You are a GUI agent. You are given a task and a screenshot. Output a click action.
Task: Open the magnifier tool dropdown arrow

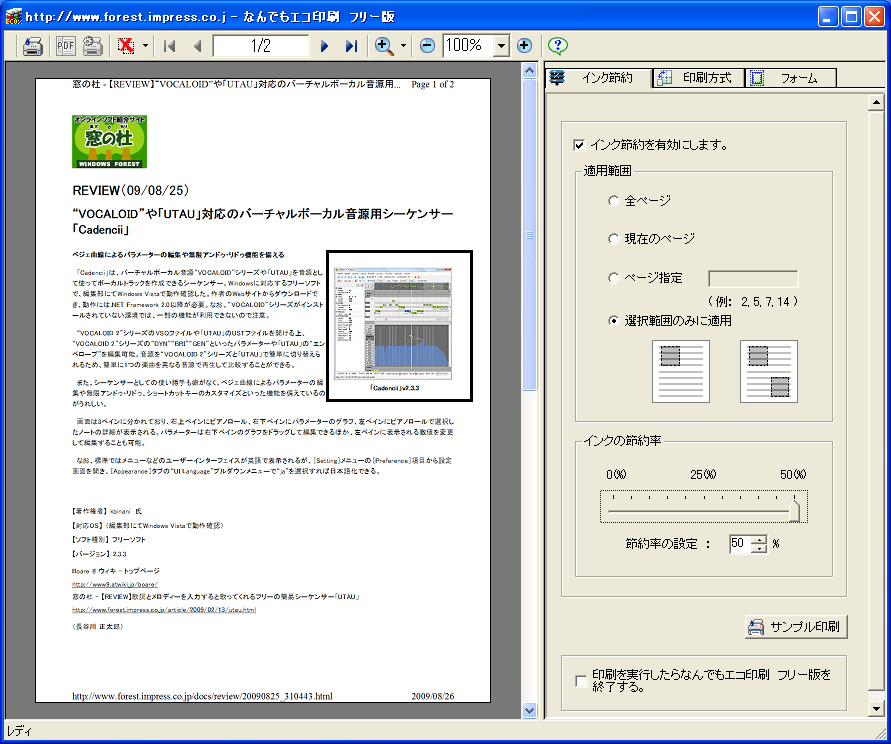click(403, 45)
